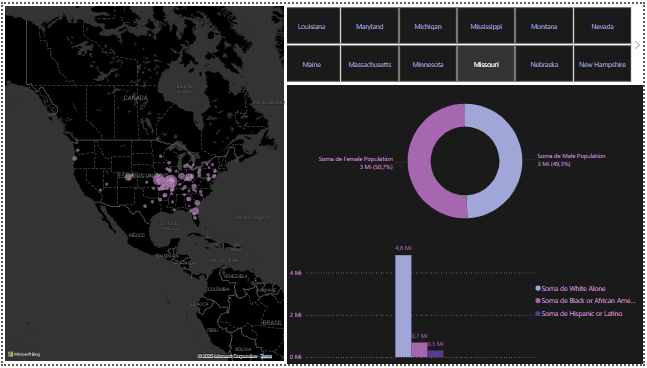Click the Hispanic or Latino 0,3 Mi bar
647x368 pixels.
(x=435, y=354)
